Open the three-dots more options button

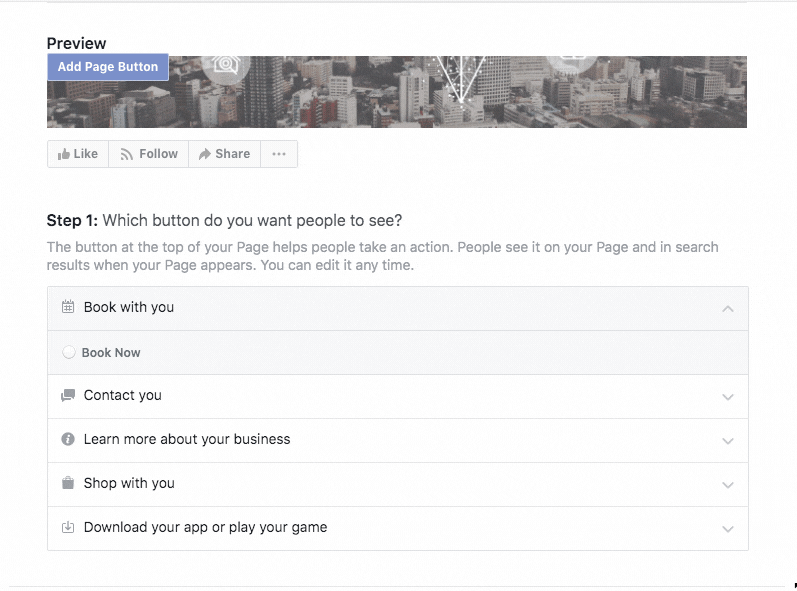pos(279,154)
